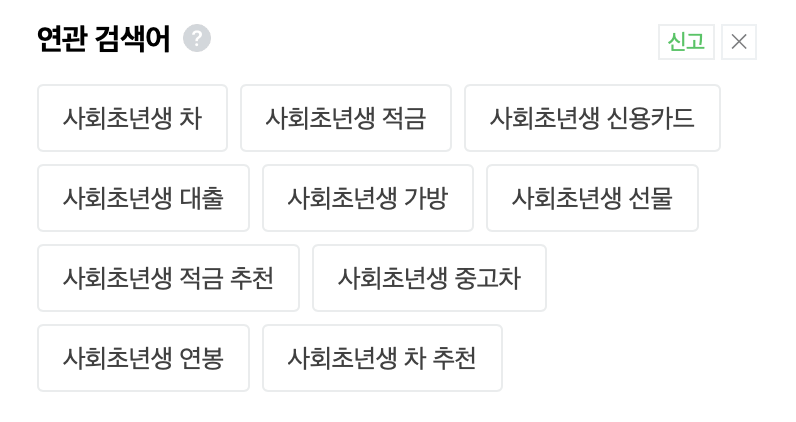
Task: Click the help question mark icon
Action: coord(197,39)
